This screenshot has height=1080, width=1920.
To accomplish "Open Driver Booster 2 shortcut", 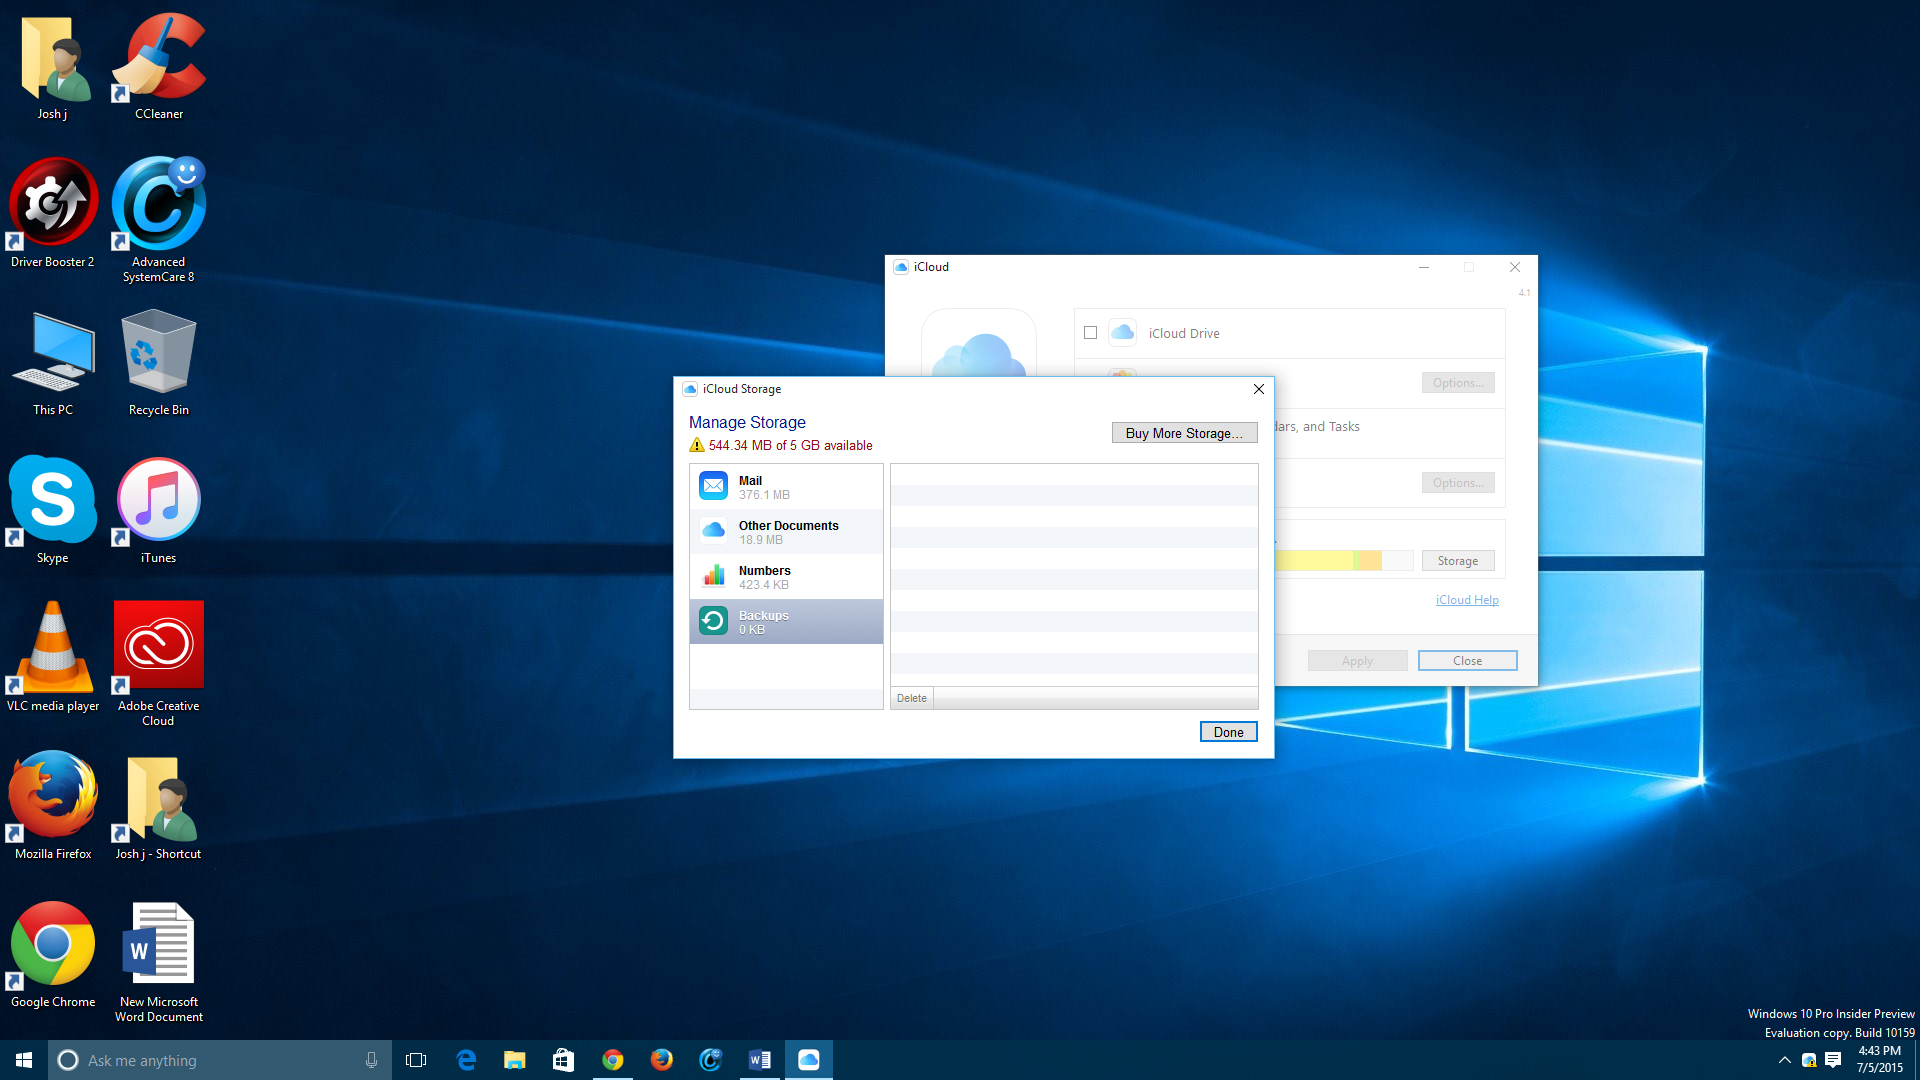I will tap(53, 213).
